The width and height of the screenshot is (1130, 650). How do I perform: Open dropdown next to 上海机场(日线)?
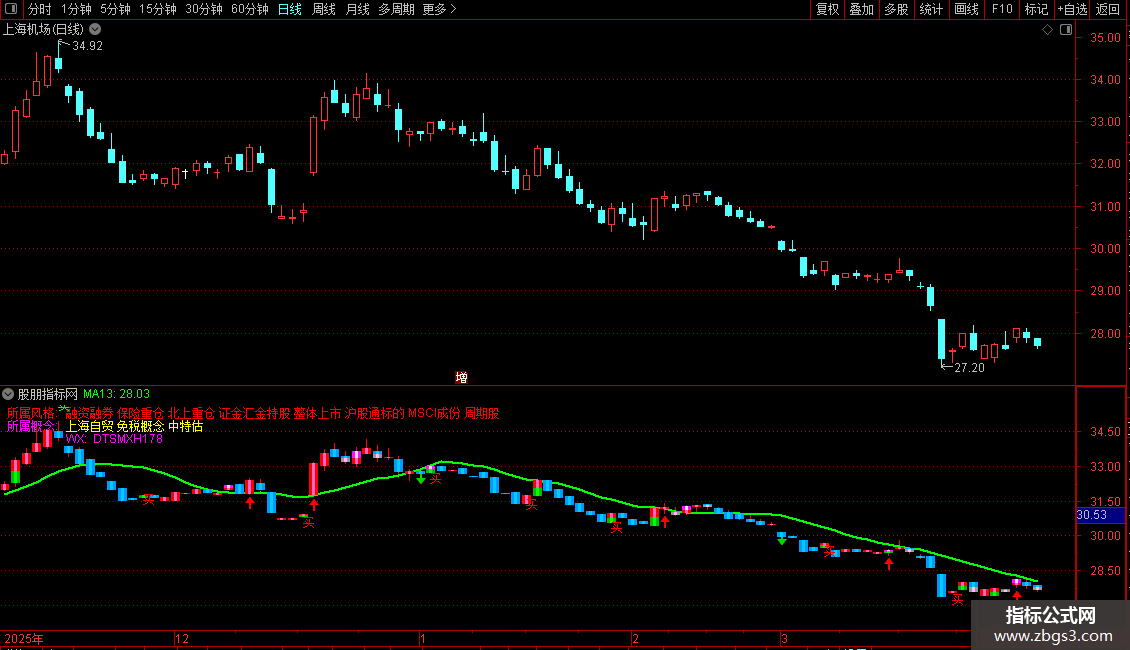click(95, 30)
